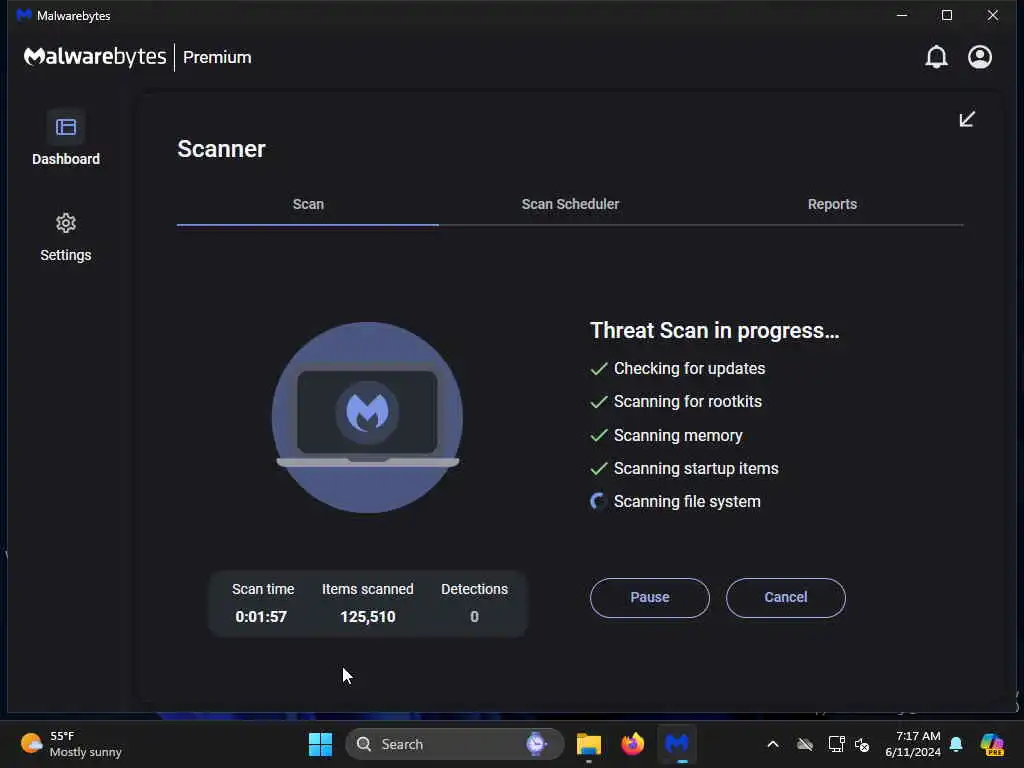The image size is (1024, 768).
Task: Minimize the Malwarebytes window
Action: click(x=902, y=15)
